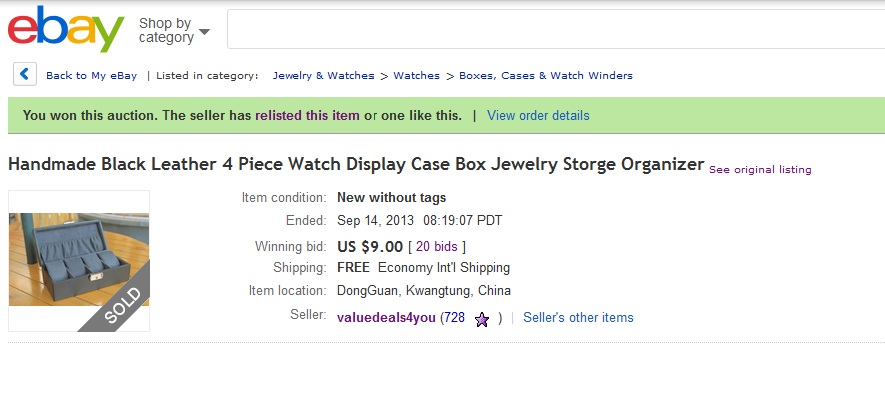
Task: Visit seller valuedeals4you profile
Action: pyautogui.click(x=386, y=318)
